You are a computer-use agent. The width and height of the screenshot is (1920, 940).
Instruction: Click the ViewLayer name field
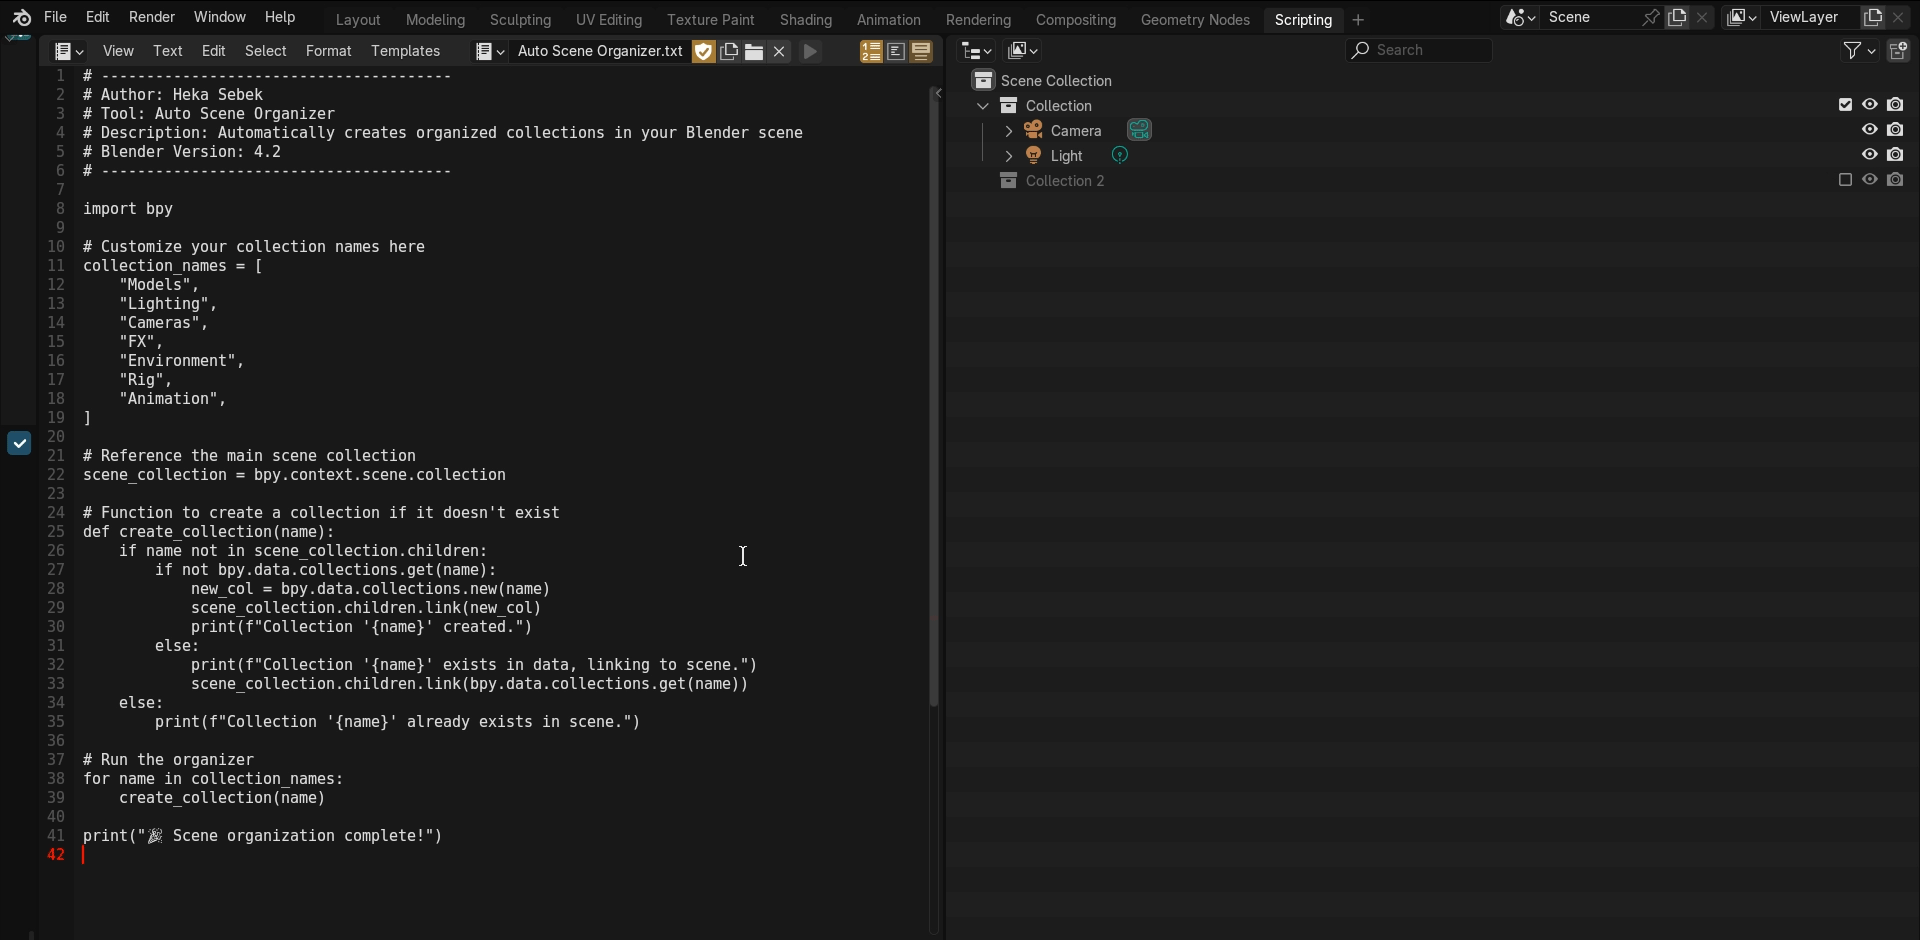tap(1812, 17)
